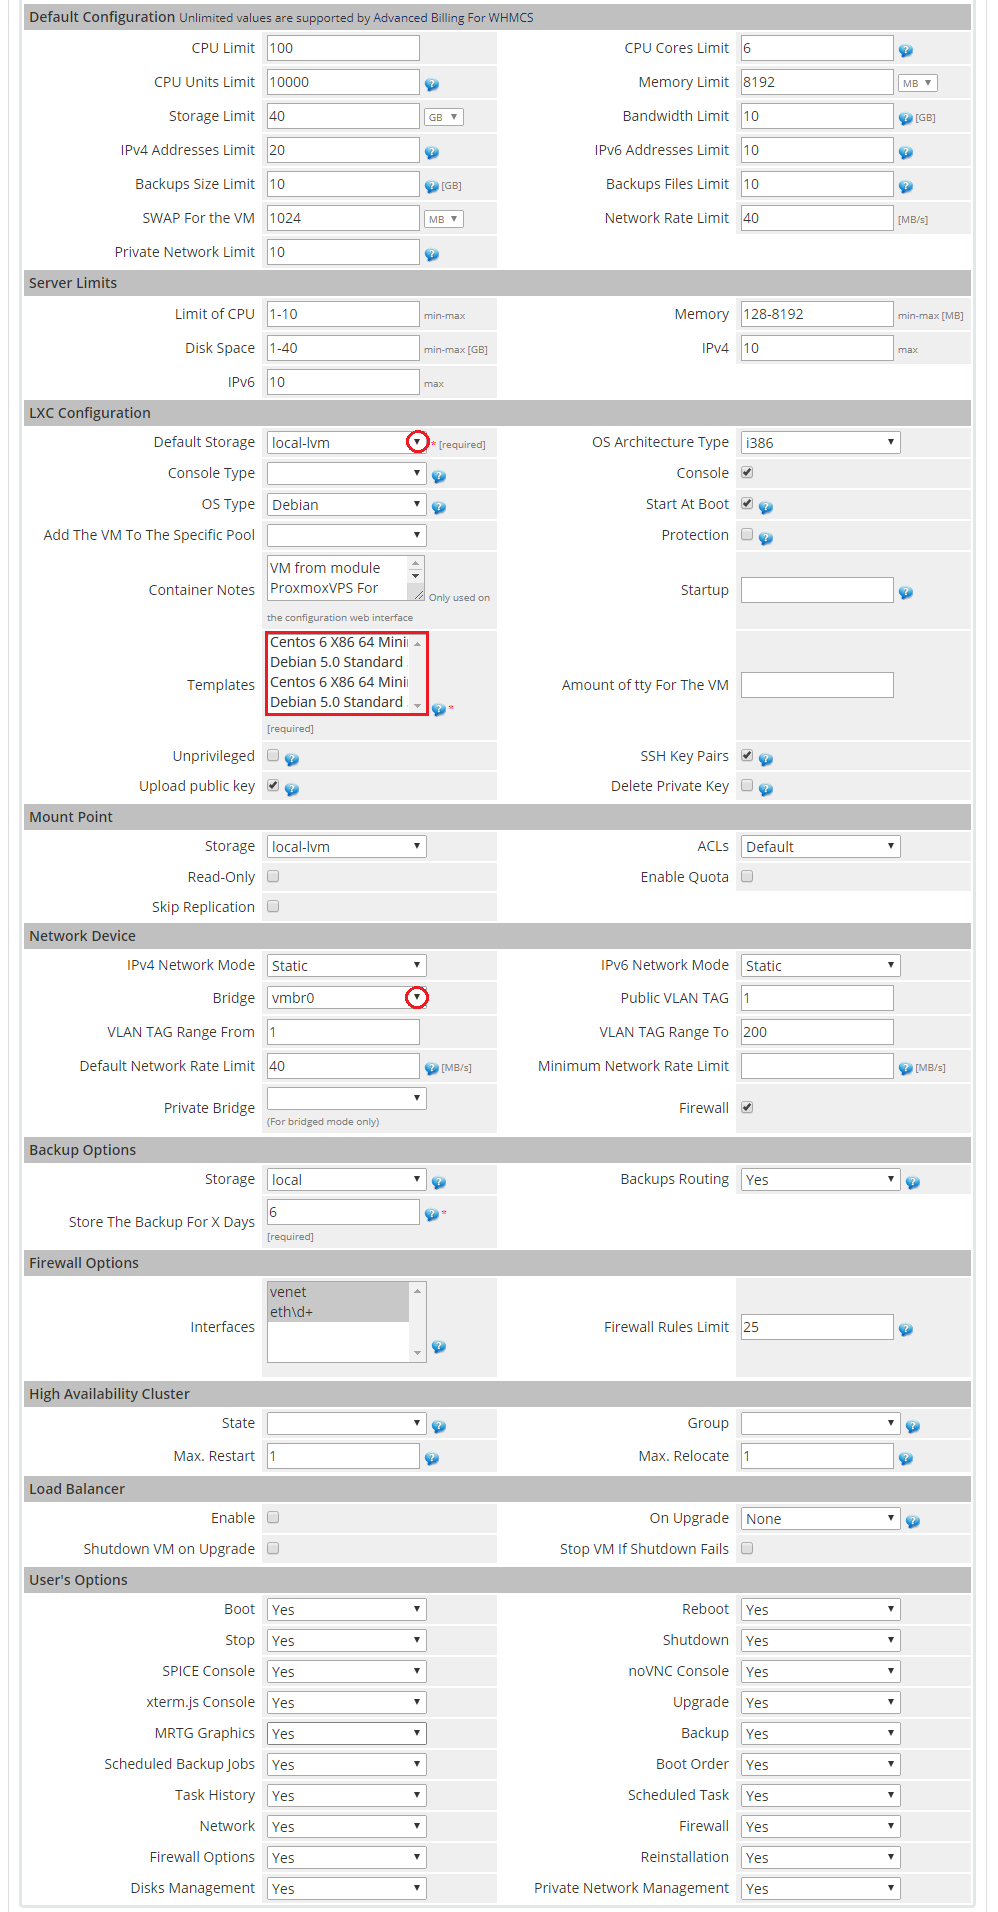Viewport: 998px width, 1912px height.
Task: Select eth\d+ in Interfaces list
Action: tap(338, 1312)
